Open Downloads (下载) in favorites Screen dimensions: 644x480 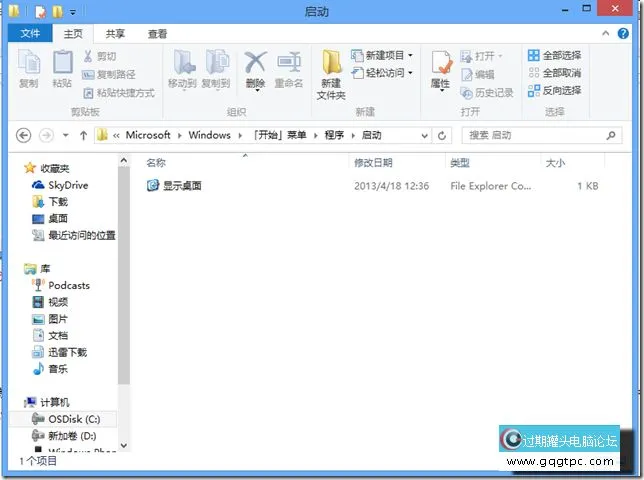pyautogui.click(x=50, y=202)
